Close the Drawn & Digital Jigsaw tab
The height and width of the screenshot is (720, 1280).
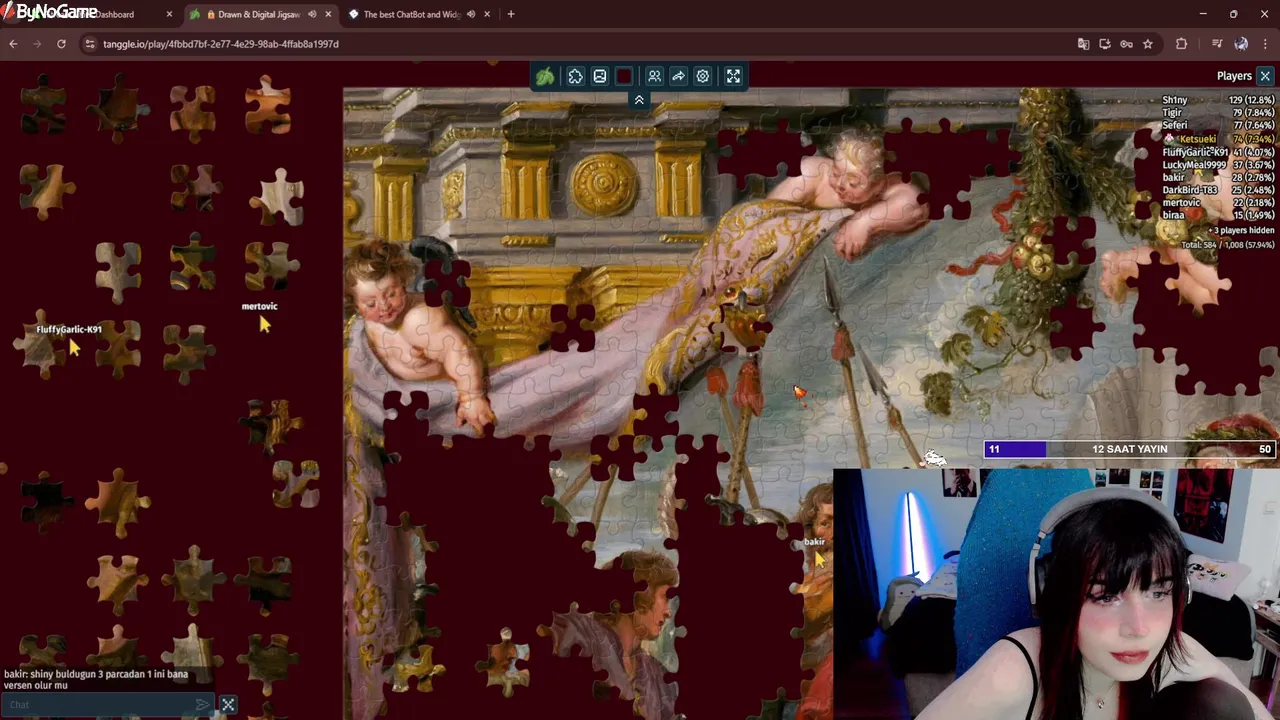point(328,14)
